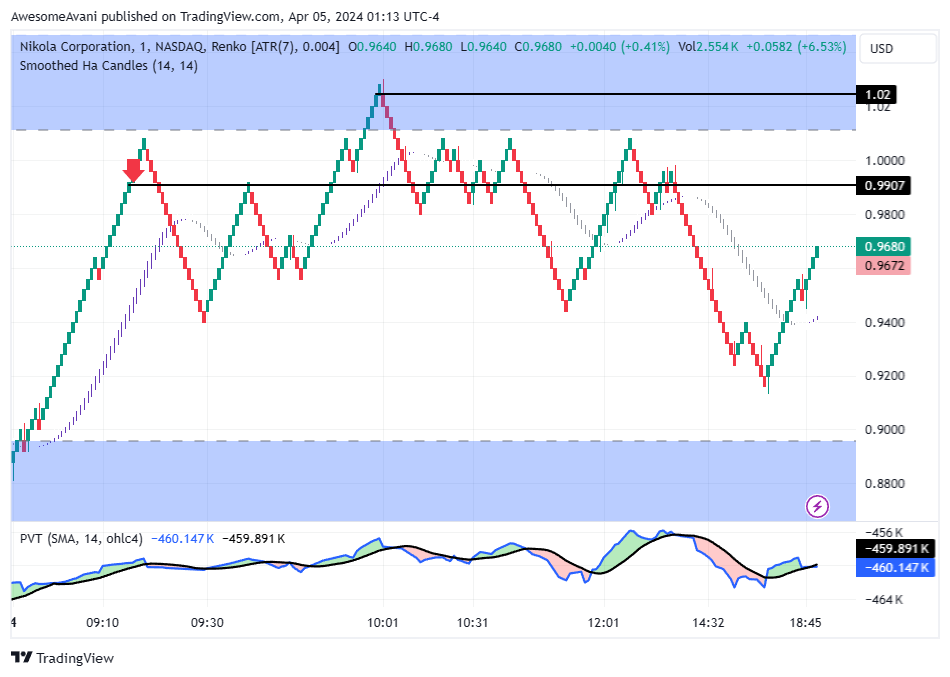The image size is (950, 677).
Task: Click the 0.9000 price axis label
Action: tap(885, 430)
